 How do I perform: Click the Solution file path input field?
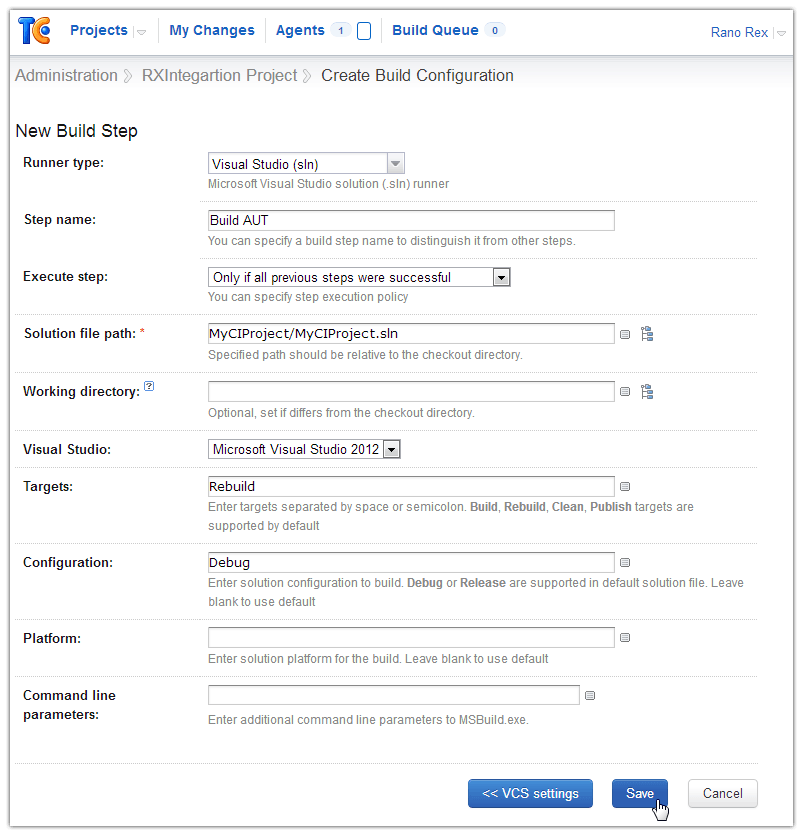(x=411, y=334)
